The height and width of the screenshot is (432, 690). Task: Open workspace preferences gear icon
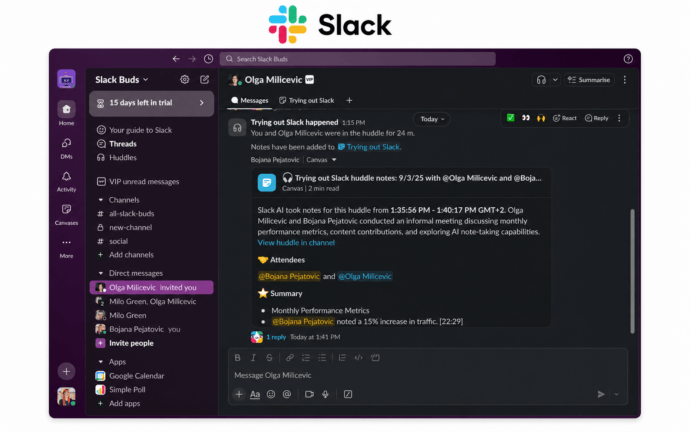pos(184,79)
